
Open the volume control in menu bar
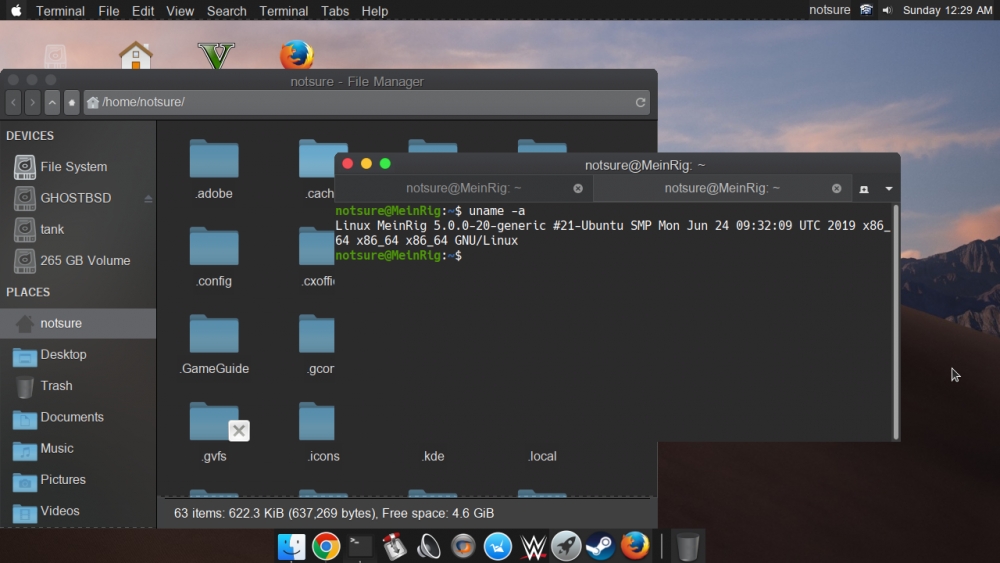(887, 10)
